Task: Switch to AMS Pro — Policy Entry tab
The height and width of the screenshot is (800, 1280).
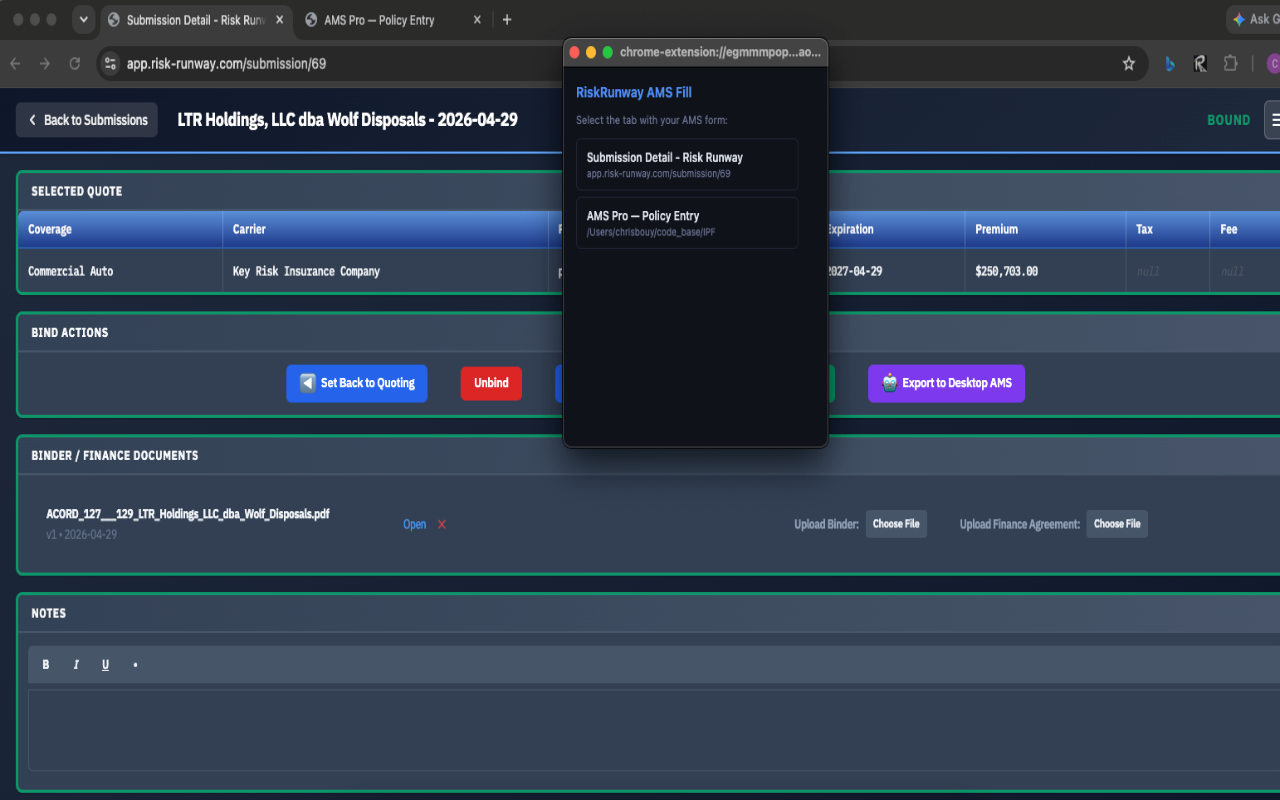Action: (394, 20)
